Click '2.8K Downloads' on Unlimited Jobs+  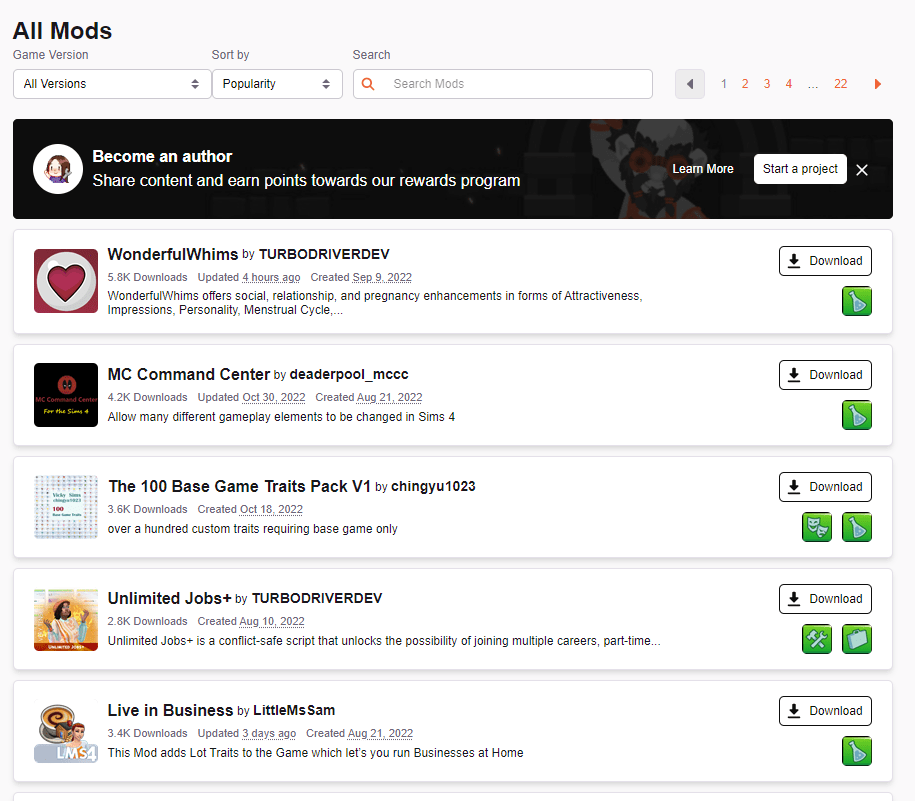point(148,621)
